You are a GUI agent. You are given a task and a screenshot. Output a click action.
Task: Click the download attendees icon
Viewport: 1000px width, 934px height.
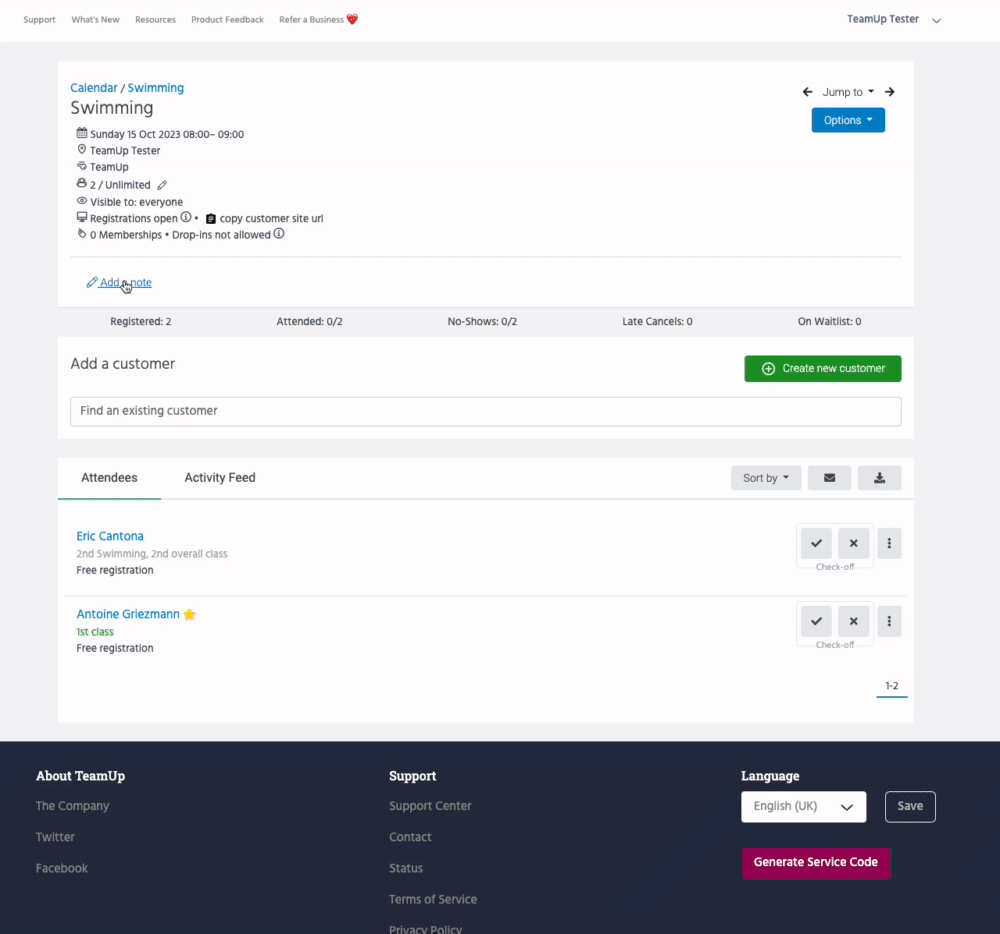(x=879, y=478)
